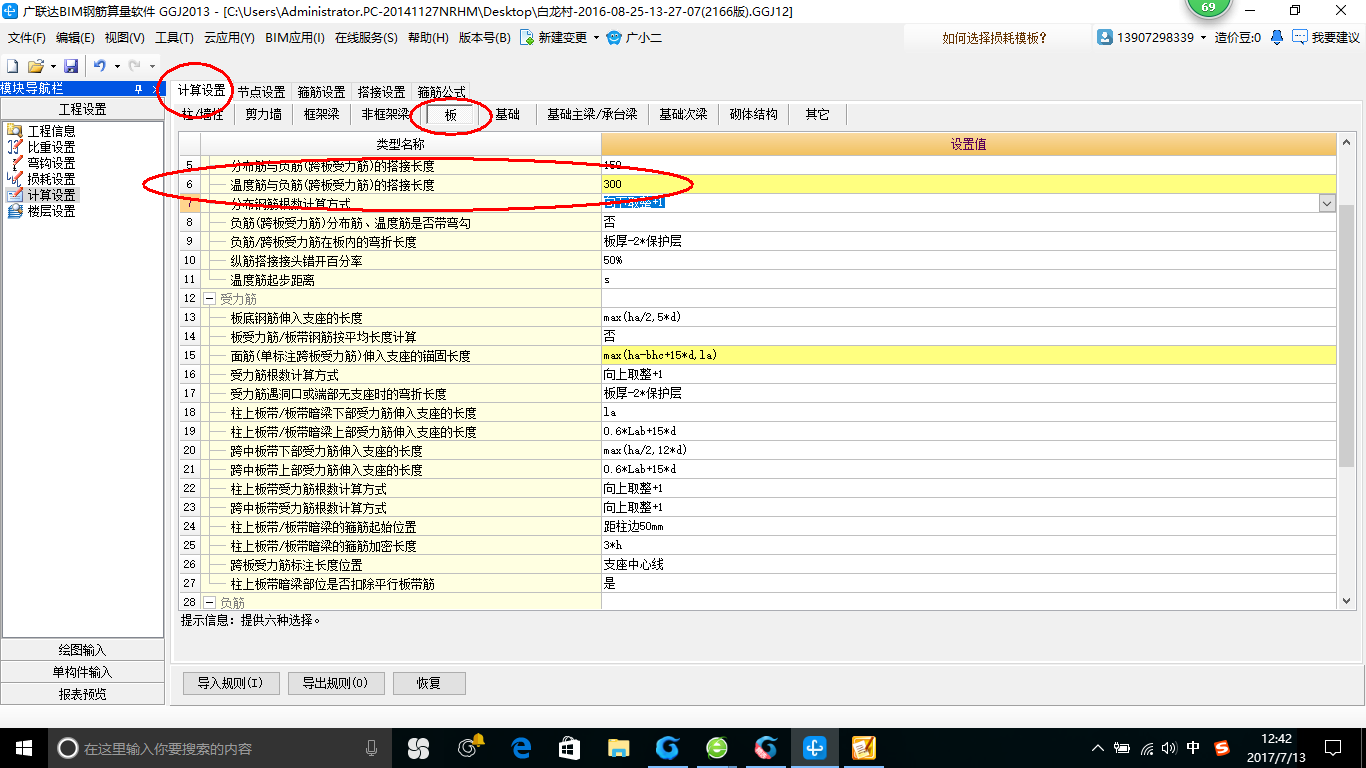Pin the 模块导航栏 panel with the pin icon
Image resolution: width=1366 pixels, height=768 pixels.
tap(138, 89)
